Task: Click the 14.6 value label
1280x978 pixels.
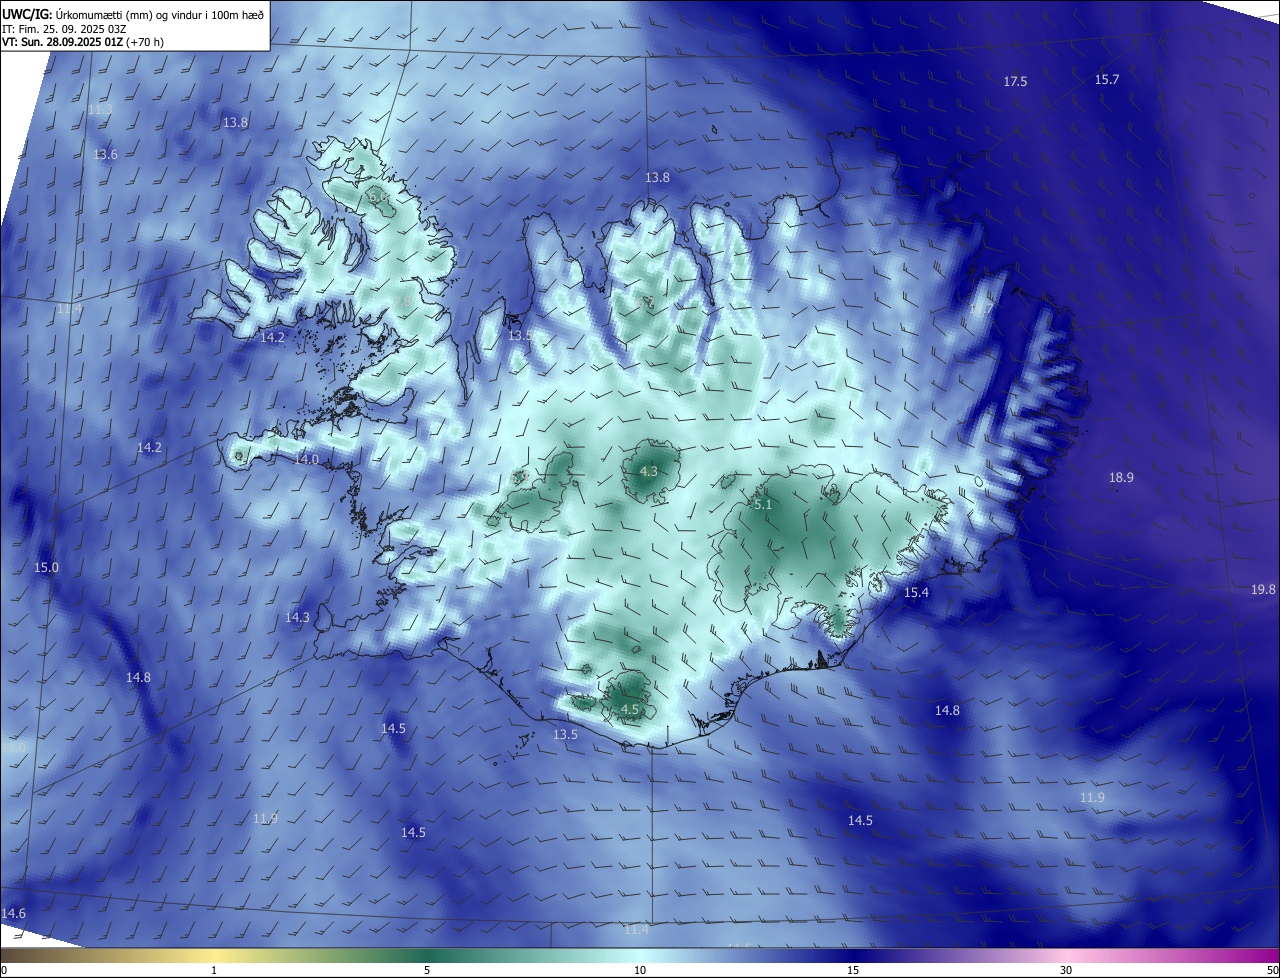Action: [13, 914]
